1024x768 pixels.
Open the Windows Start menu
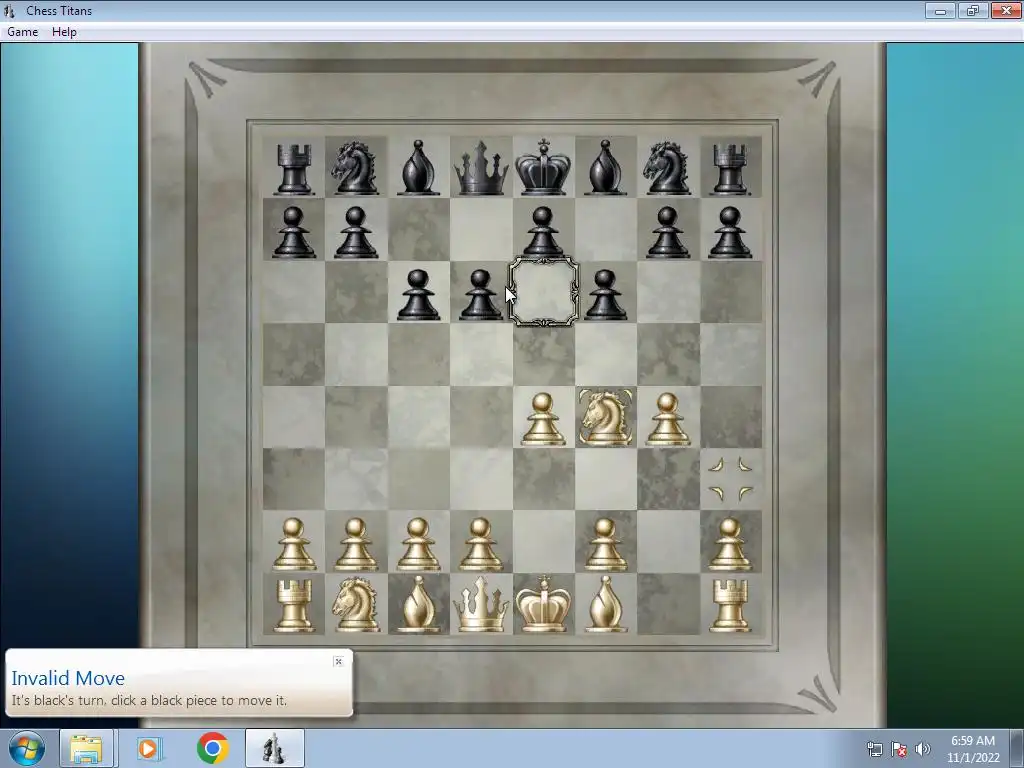coord(27,748)
